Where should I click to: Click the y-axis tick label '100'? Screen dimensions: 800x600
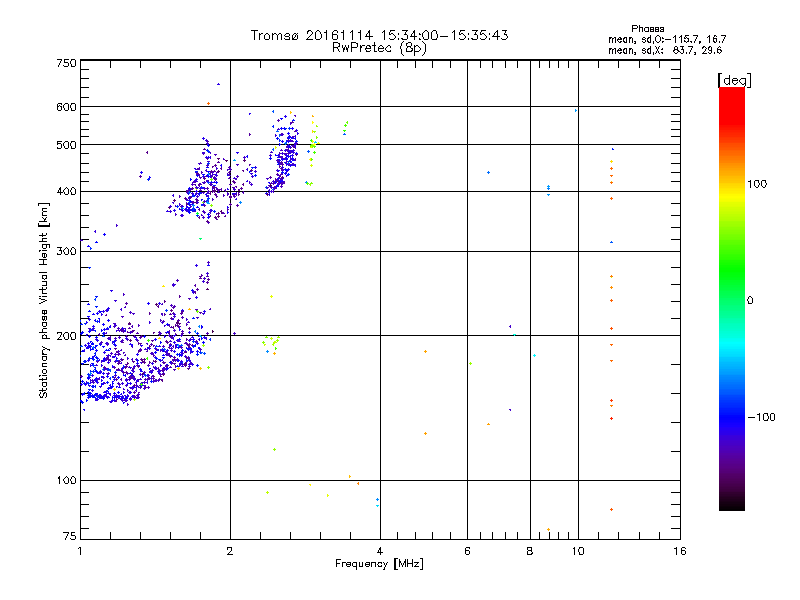point(66,481)
